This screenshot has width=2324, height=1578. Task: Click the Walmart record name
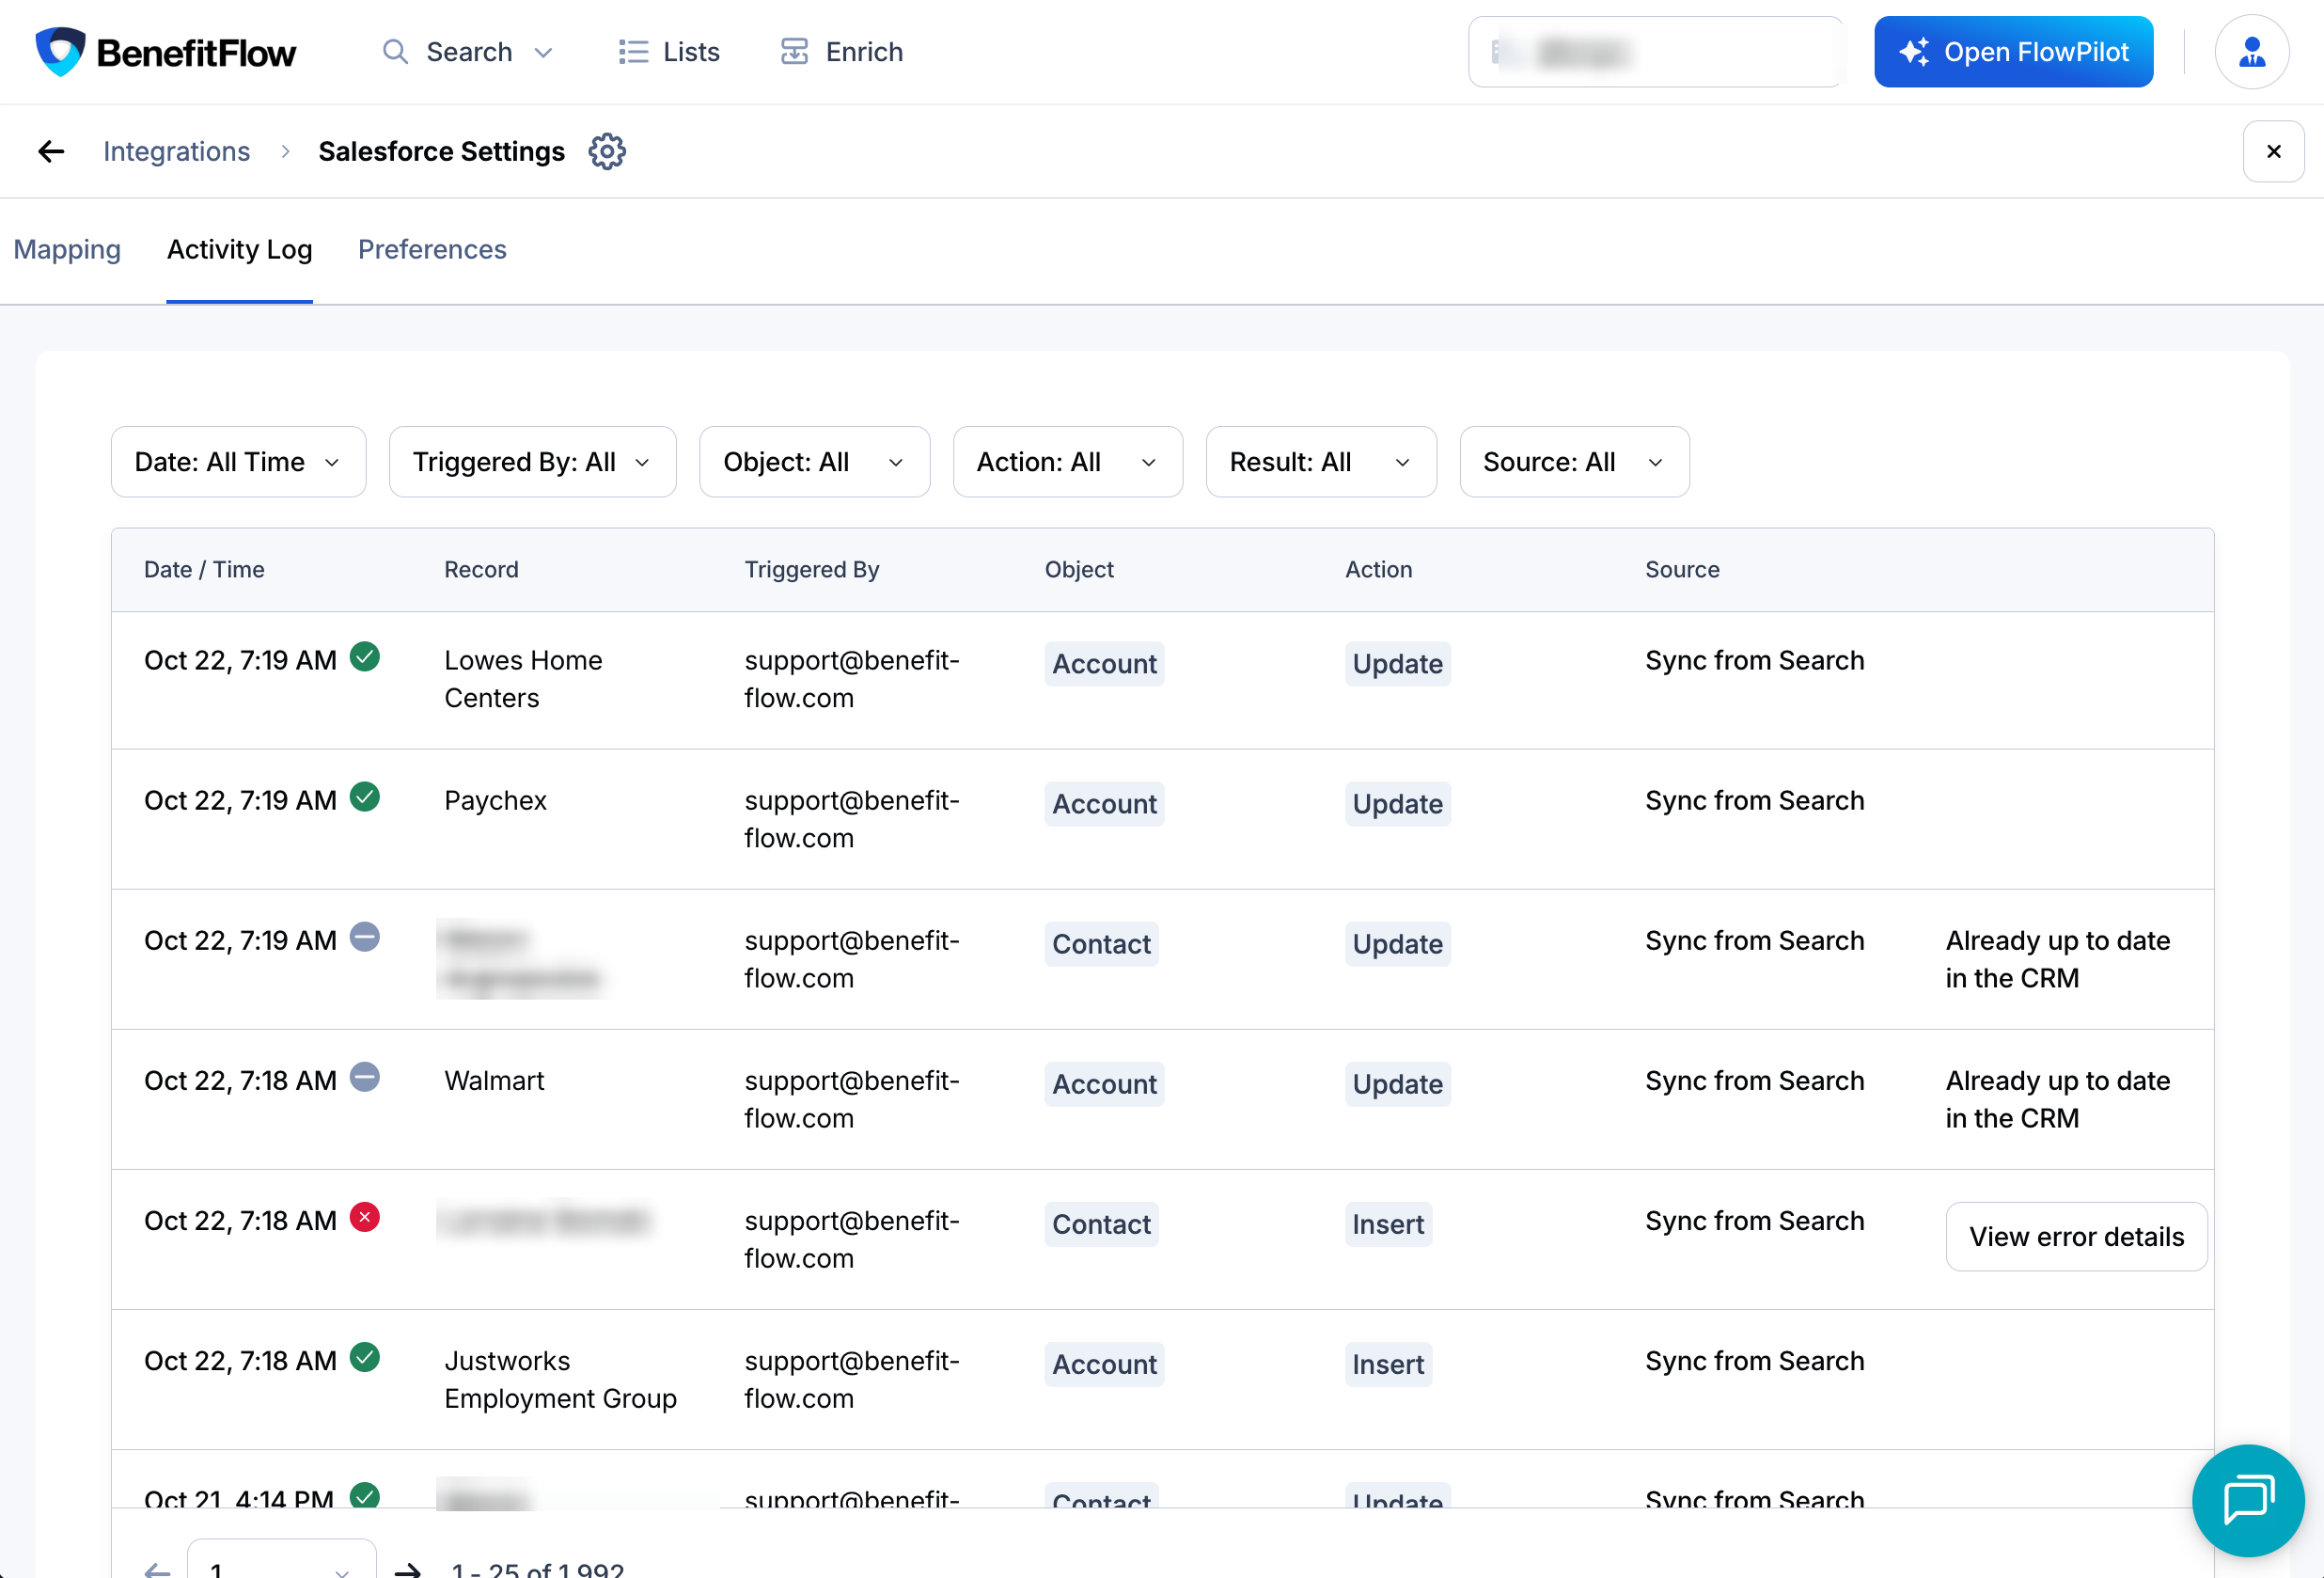point(494,1081)
